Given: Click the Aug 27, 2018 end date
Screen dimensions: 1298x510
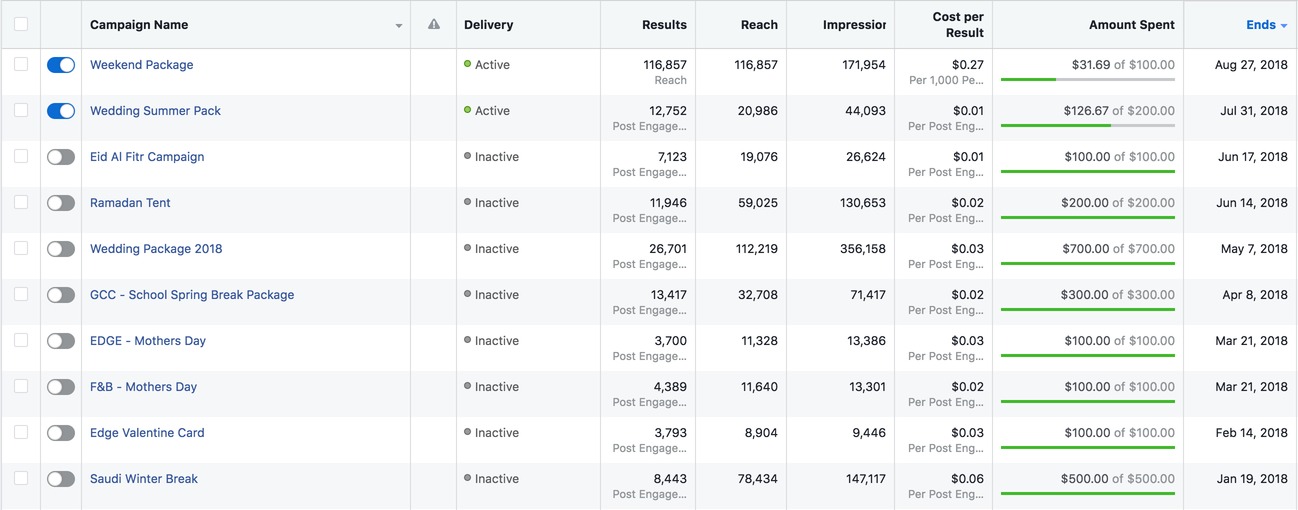Looking at the screenshot, I should [1251, 65].
